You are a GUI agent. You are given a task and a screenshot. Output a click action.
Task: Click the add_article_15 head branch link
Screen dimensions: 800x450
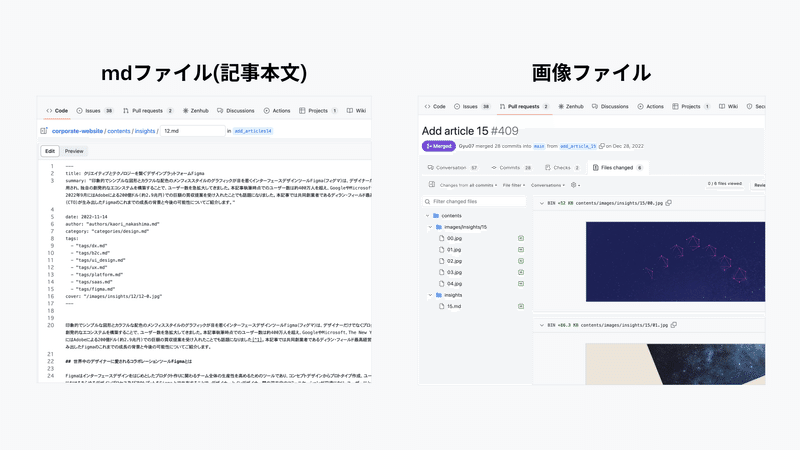coord(578,146)
